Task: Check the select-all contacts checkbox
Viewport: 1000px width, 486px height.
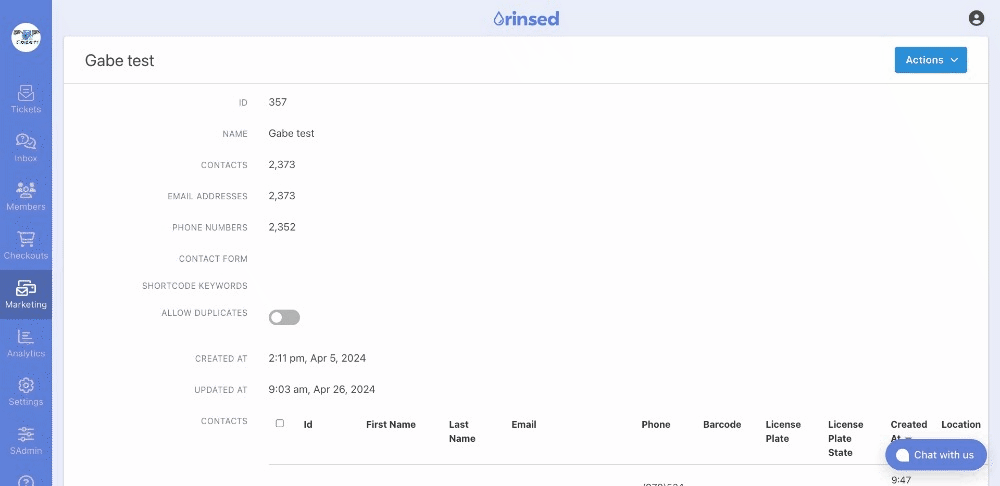Action: [x=279, y=423]
